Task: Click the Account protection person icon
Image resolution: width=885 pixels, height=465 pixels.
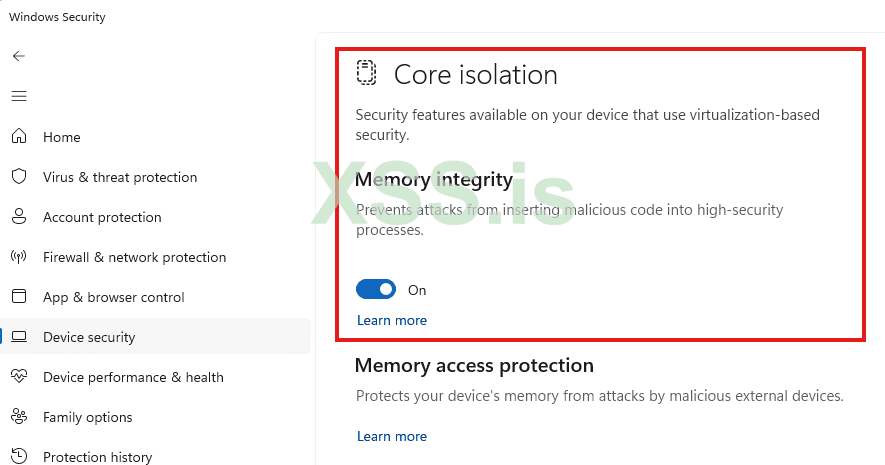Action: tap(19, 217)
